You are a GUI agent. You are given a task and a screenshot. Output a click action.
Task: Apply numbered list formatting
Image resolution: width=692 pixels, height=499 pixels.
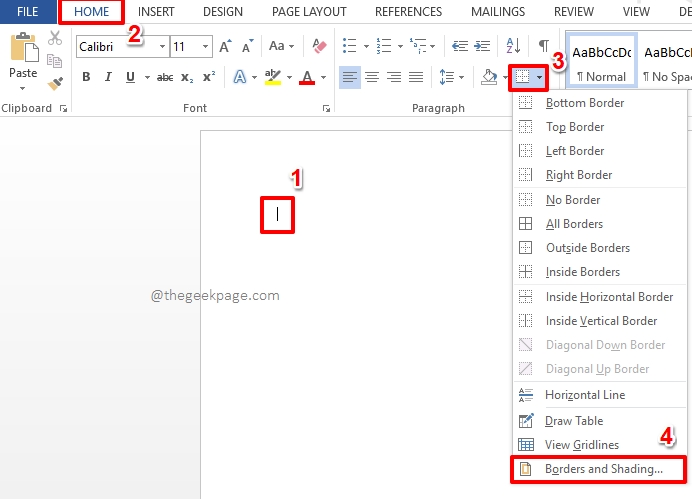(x=384, y=45)
